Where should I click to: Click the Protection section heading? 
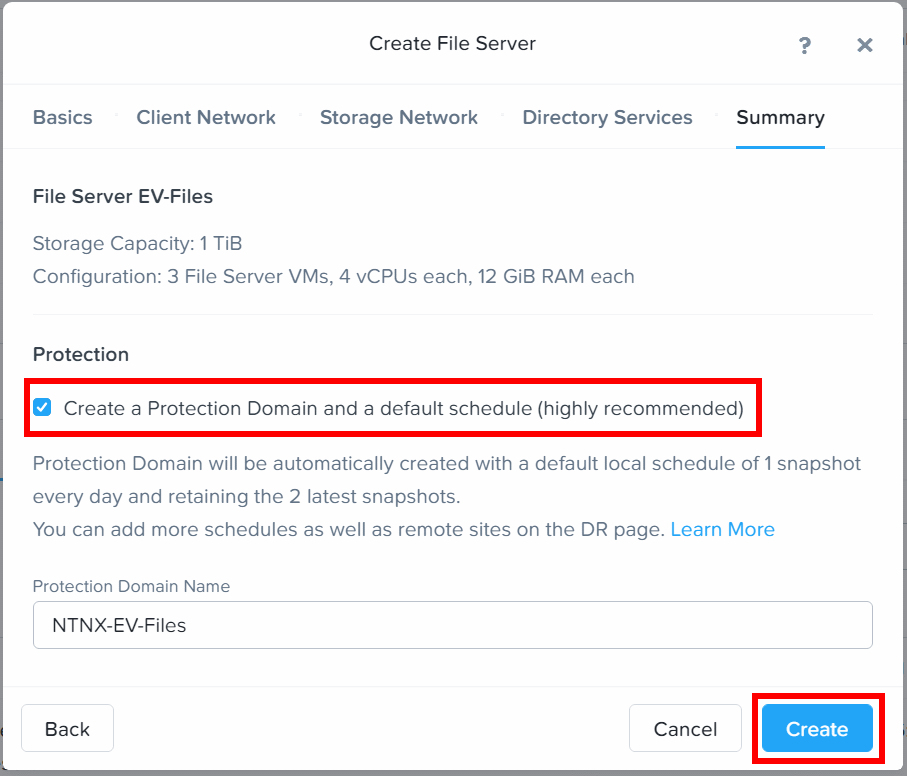point(81,354)
